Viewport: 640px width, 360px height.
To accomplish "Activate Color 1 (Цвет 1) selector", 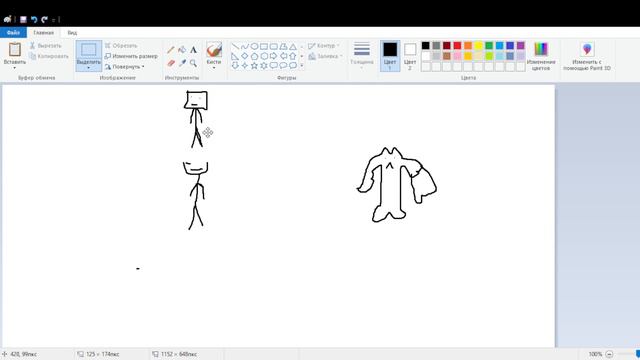I will (x=390, y=56).
